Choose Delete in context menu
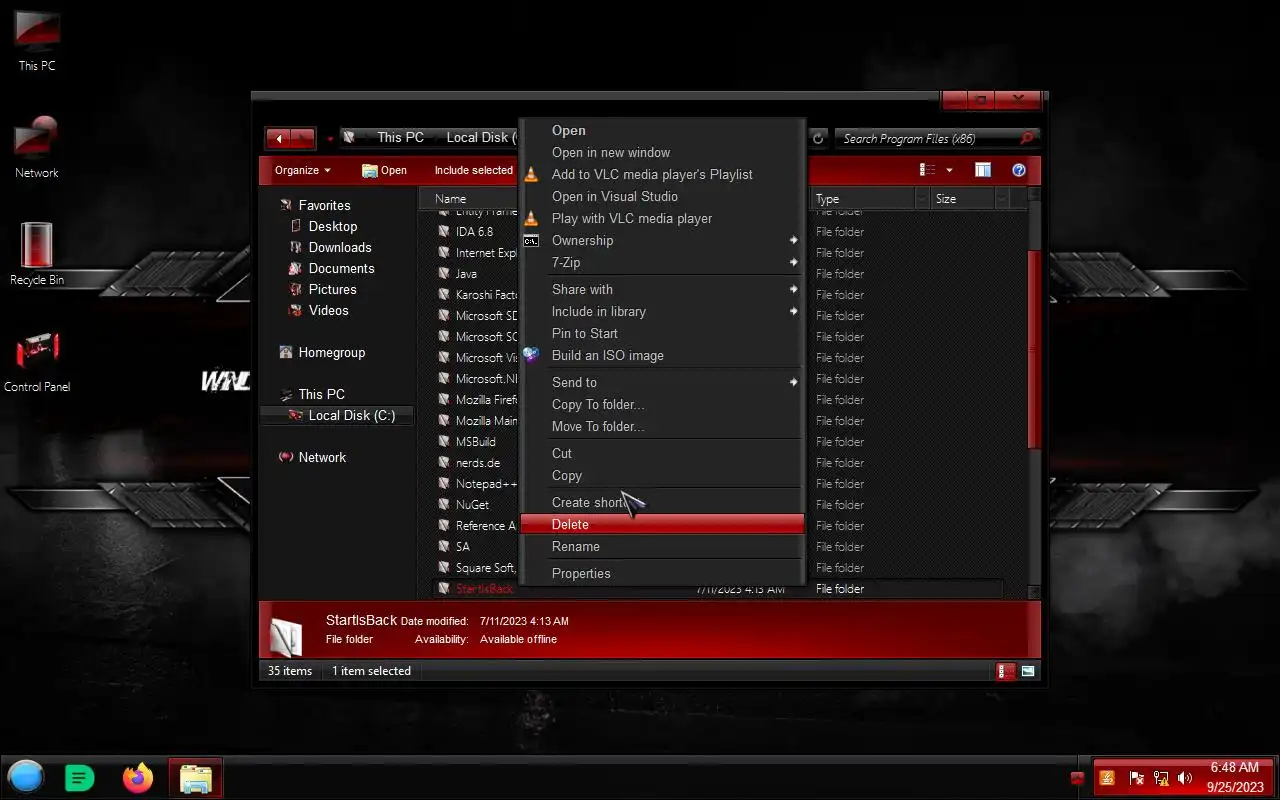Viewport: 1280px width, 800px height. tap(663, 524)
